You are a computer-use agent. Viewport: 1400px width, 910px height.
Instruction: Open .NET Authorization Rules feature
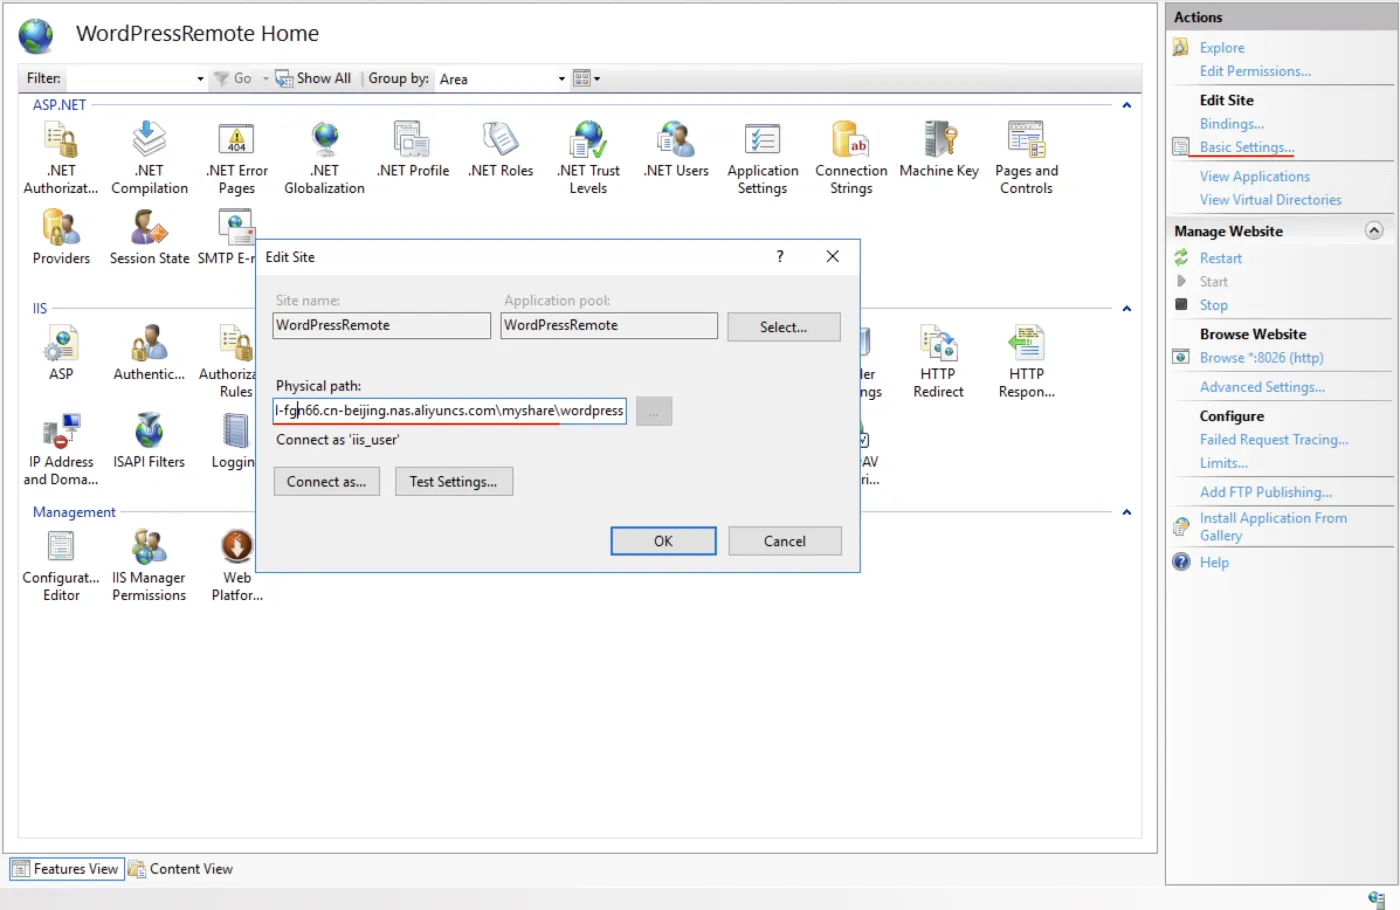tap(61, 157)
